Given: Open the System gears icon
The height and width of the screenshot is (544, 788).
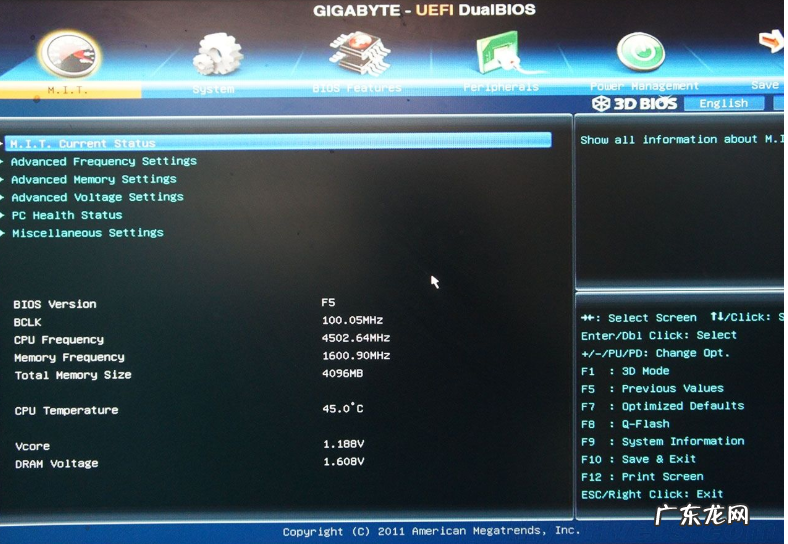Looking at the screenshot, I should point(218,54).
